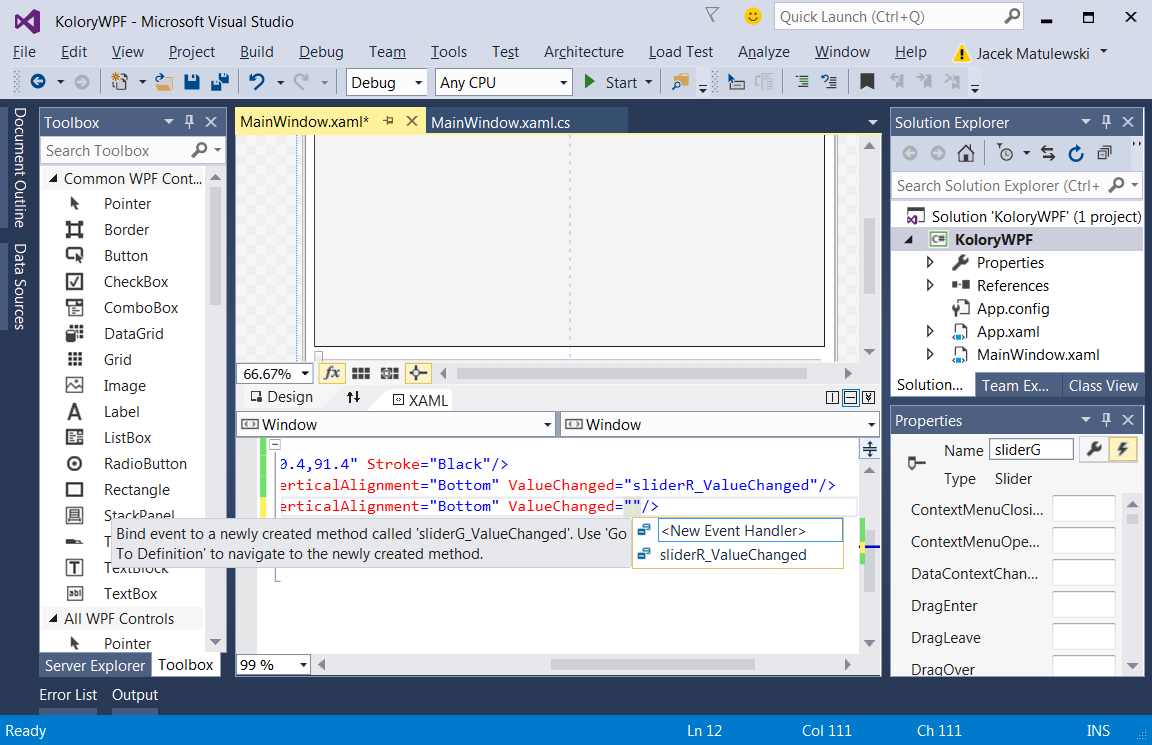Switch to horizontal split view
Image resolution: width=1152 pixels, height=745 pixels.
click(x=851, y=397)
